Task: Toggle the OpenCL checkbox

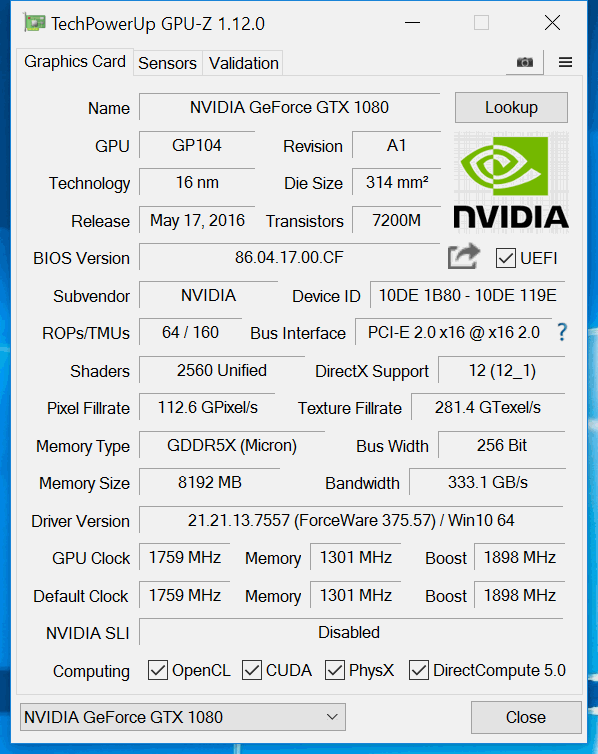Action: [x=158, y=670]
